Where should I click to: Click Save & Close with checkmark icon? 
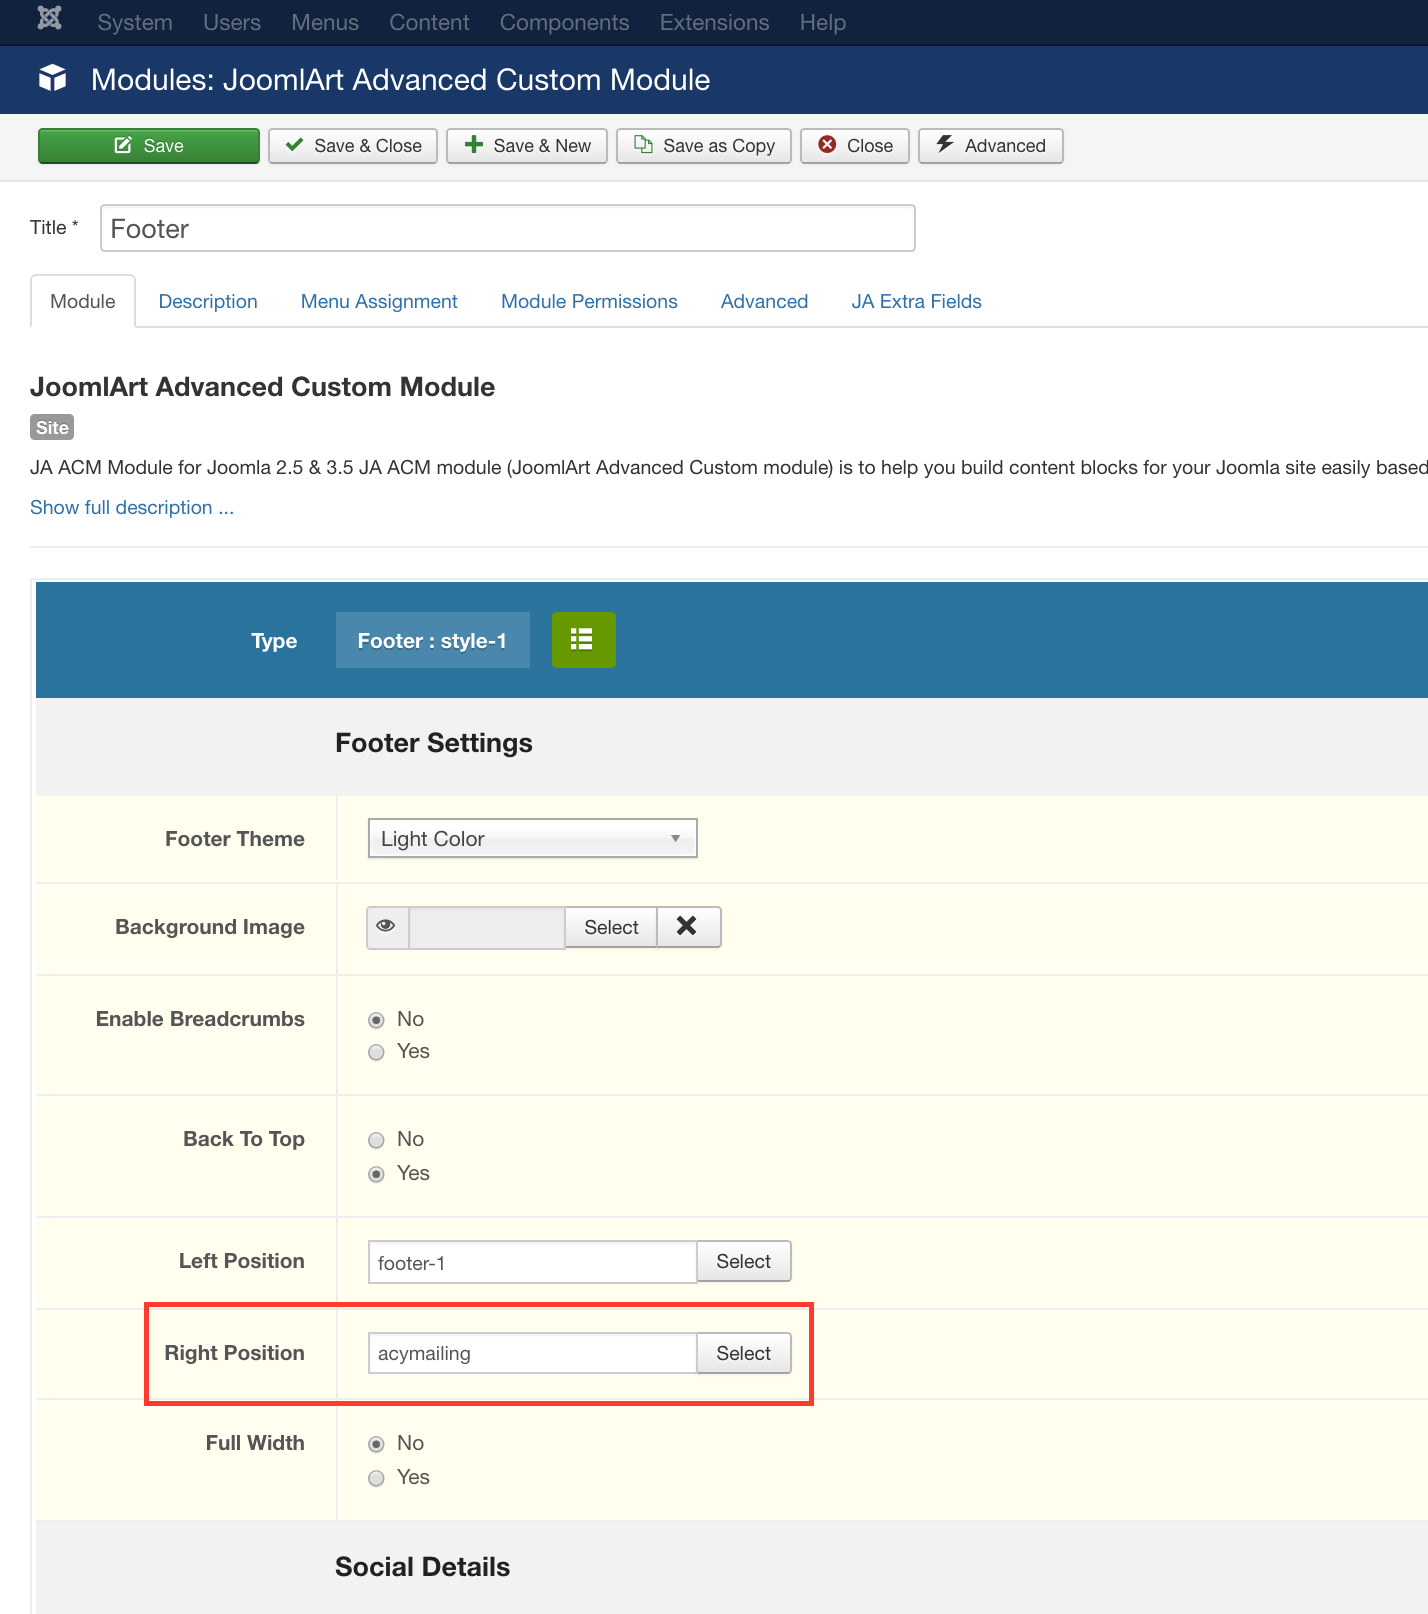click(353, 146)
